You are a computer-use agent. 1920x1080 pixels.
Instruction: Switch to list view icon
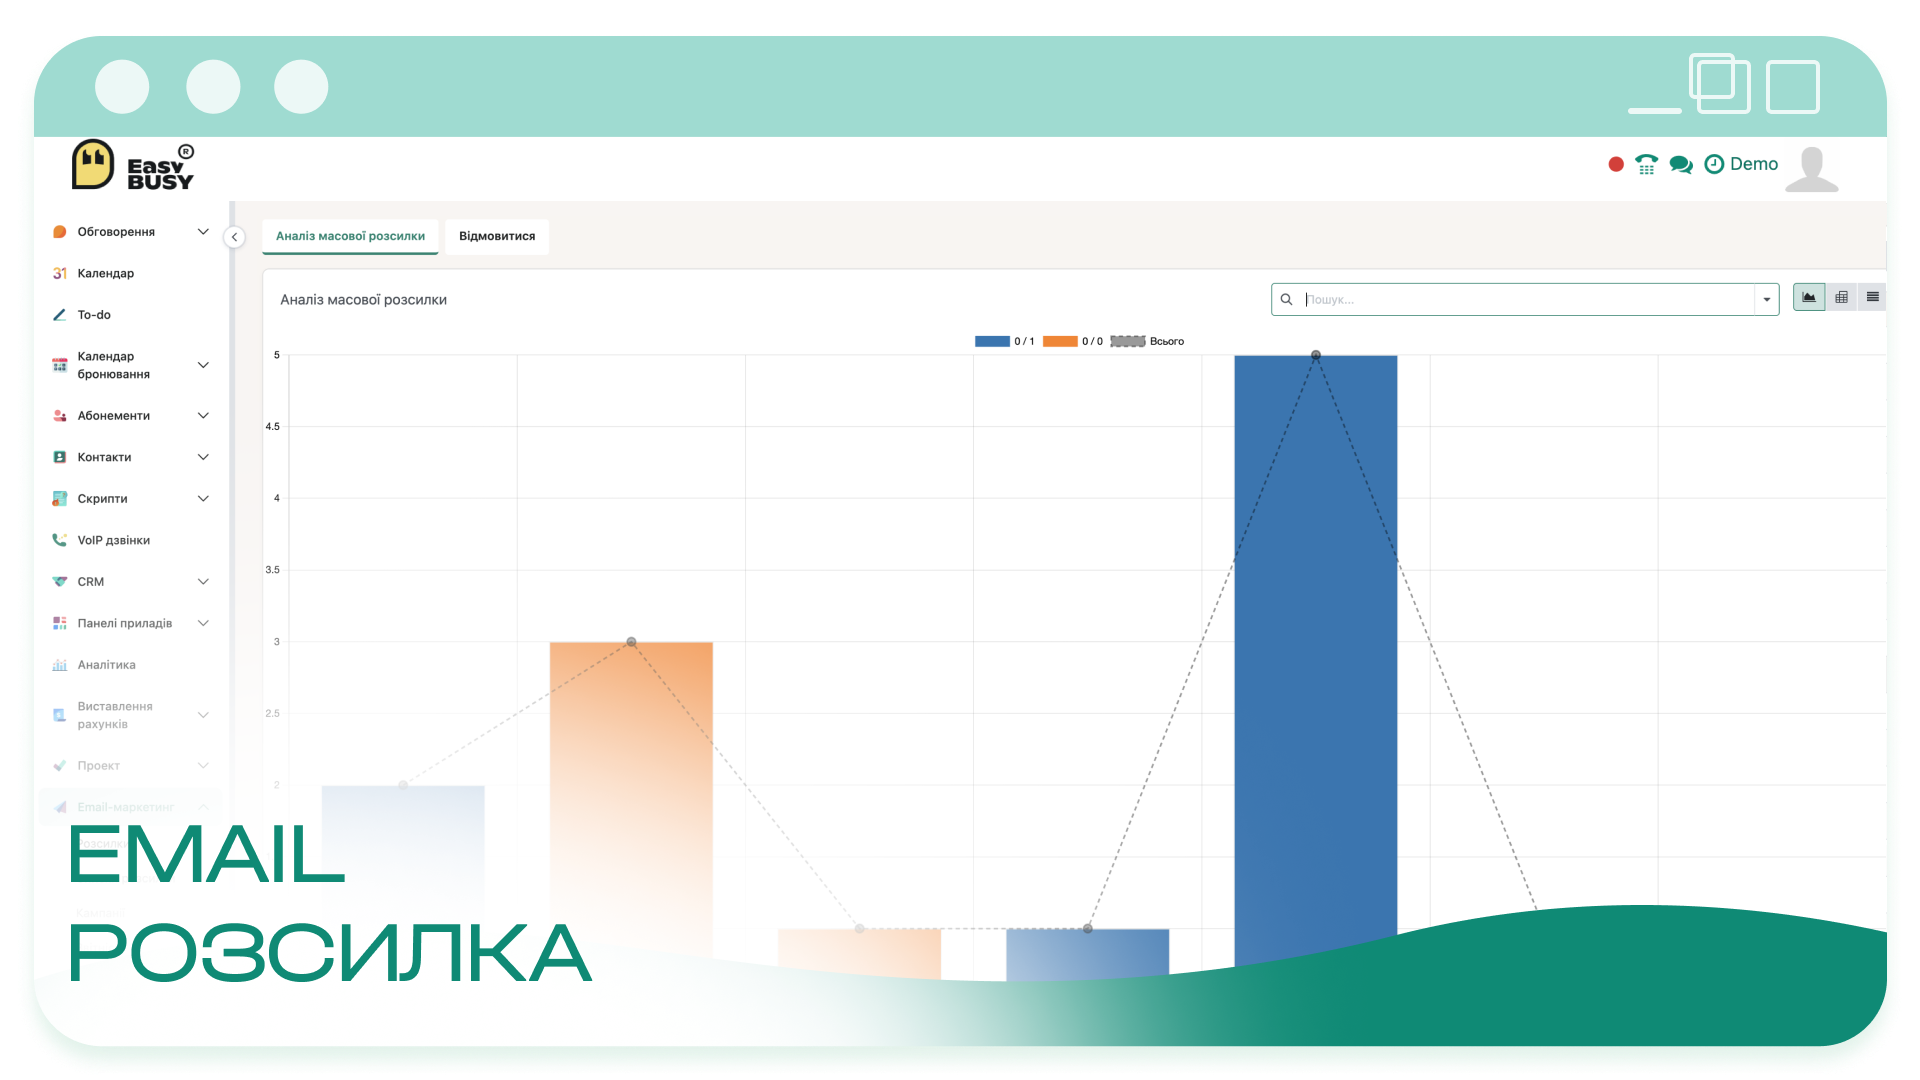click(1872, 297)
